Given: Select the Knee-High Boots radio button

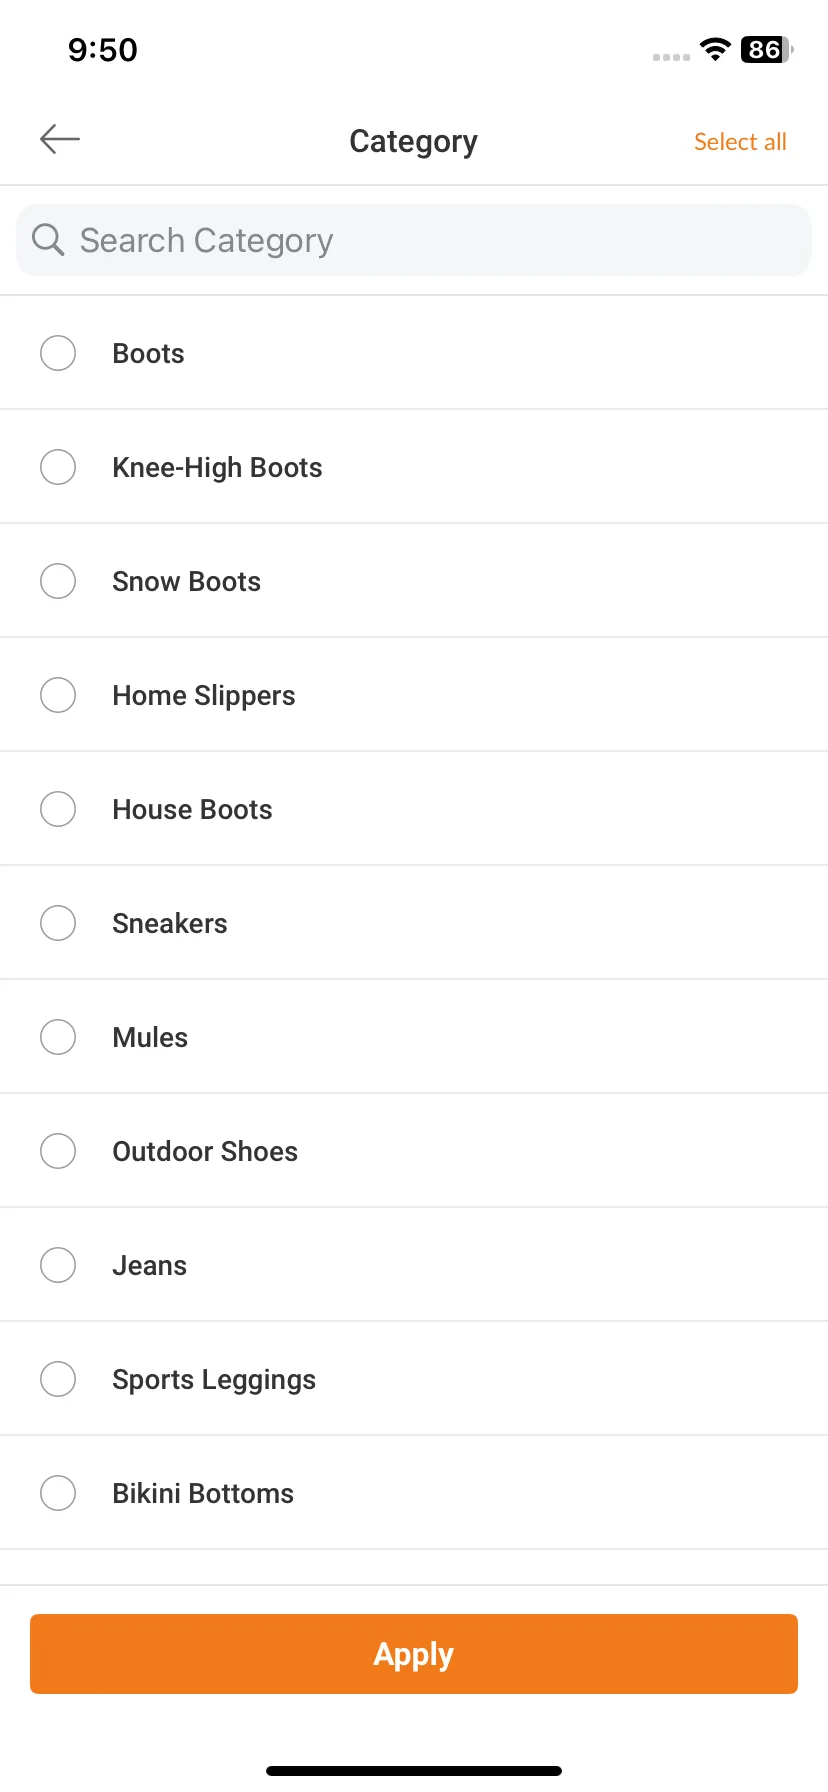Looking at the screenshot, I should [x=58, y=467].
